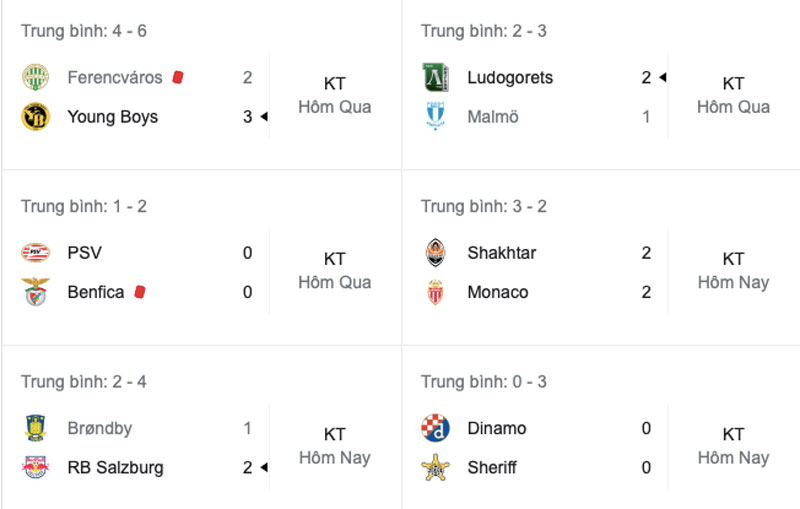
Task: Click the Young Boys club crest
Action: point(35,116)
